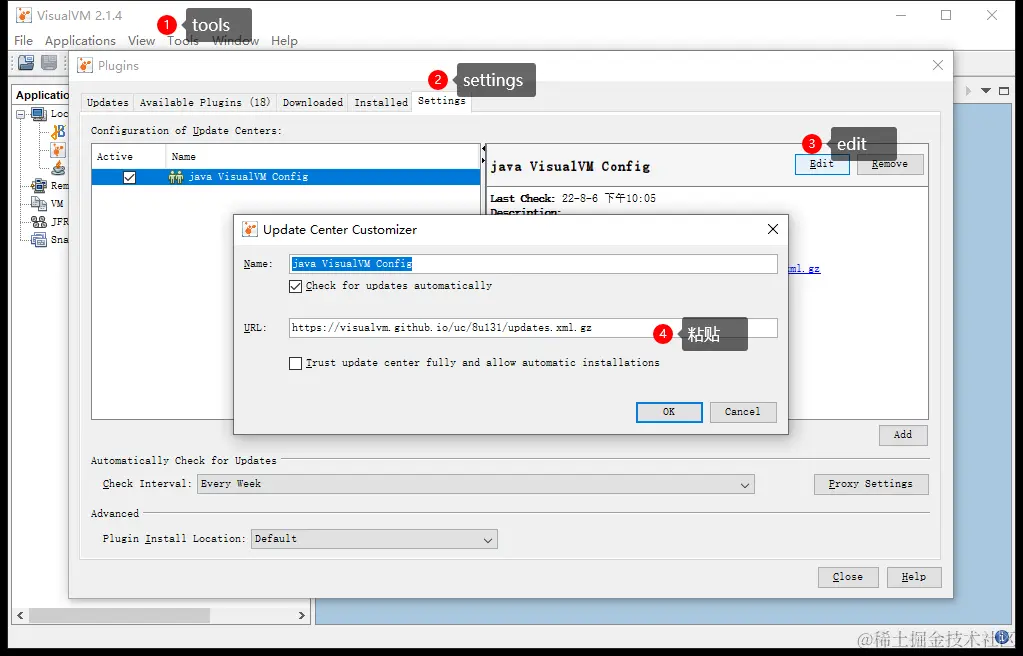
Task: Toggle Active checkbox for java VisualVM Config
Action: (129, 178)
